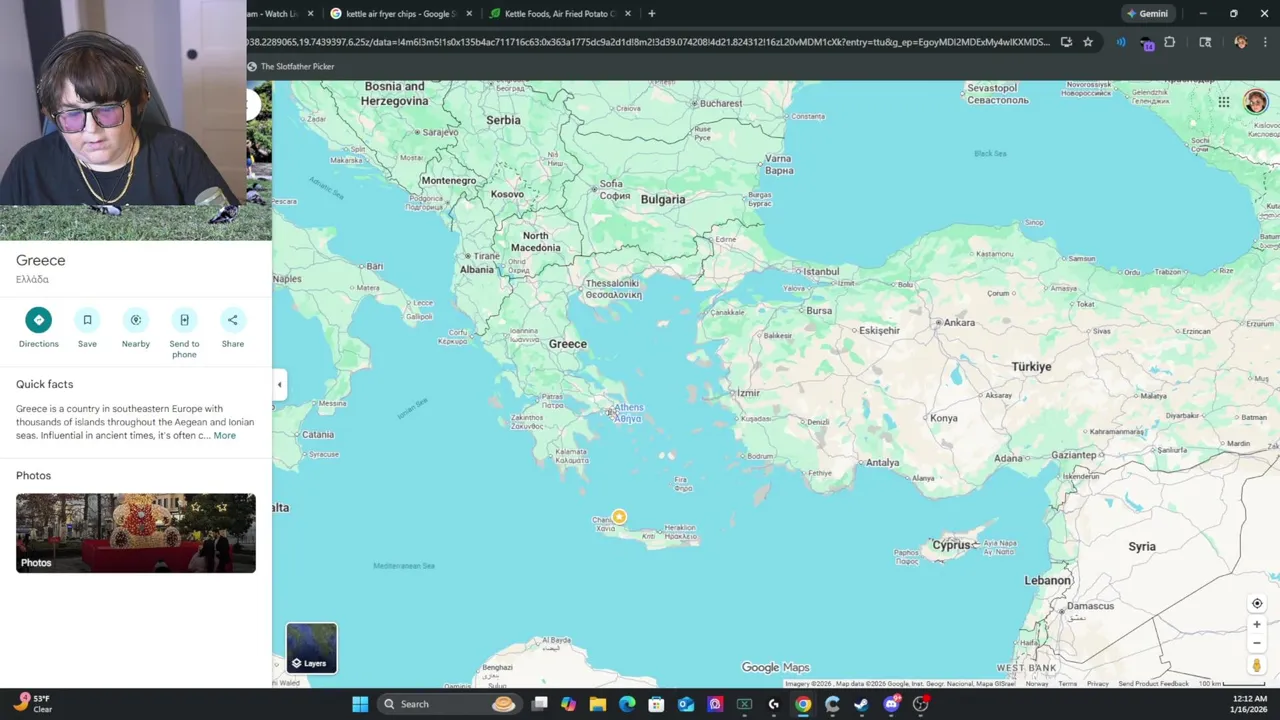
Task: Open the Chrome profile avatar
Action: [1241, 42]
